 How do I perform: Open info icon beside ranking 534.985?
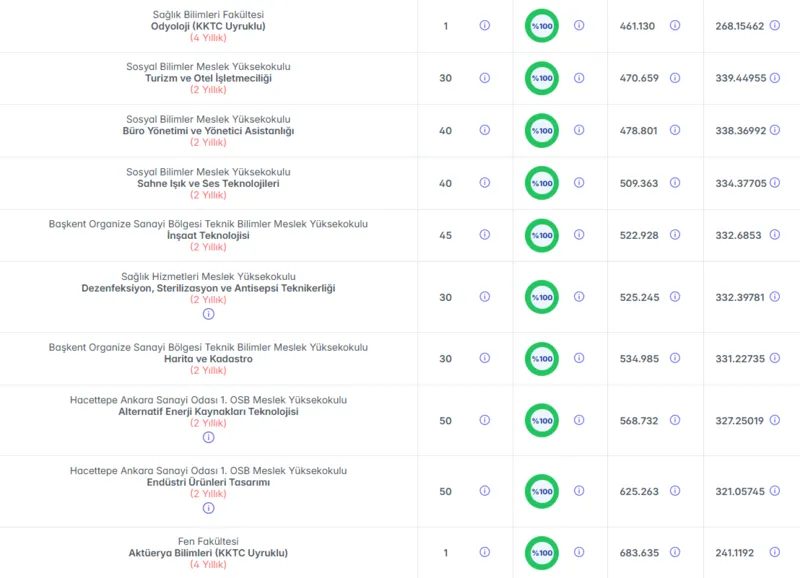pyautogui.click(x=674, y=358)
